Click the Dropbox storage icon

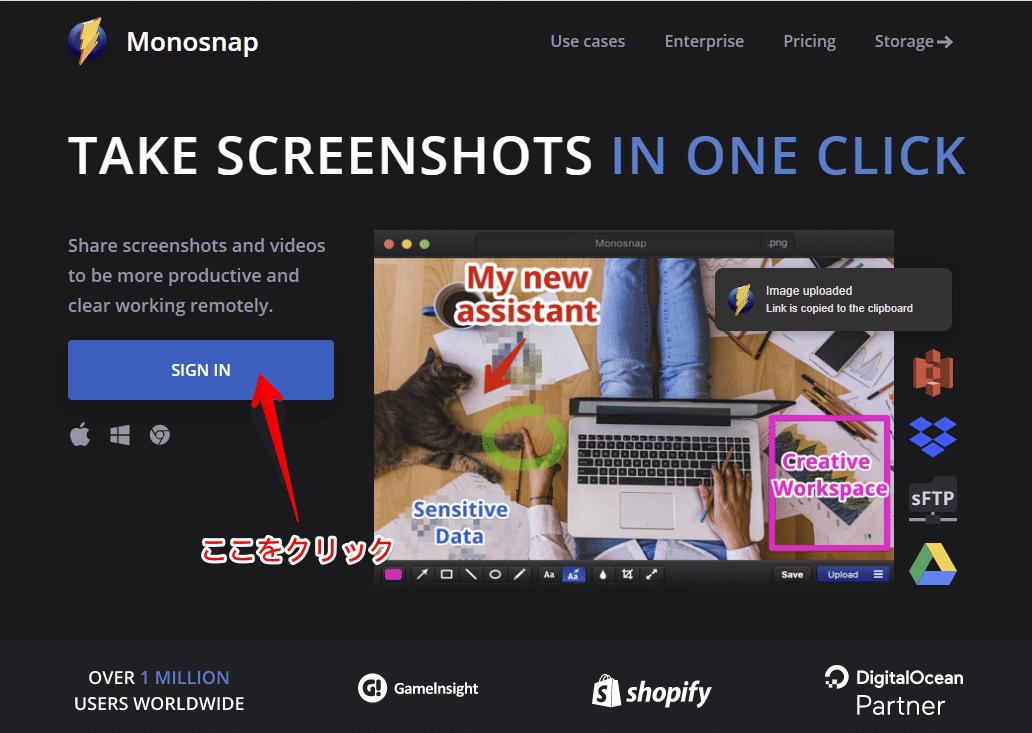pos(933,436)
